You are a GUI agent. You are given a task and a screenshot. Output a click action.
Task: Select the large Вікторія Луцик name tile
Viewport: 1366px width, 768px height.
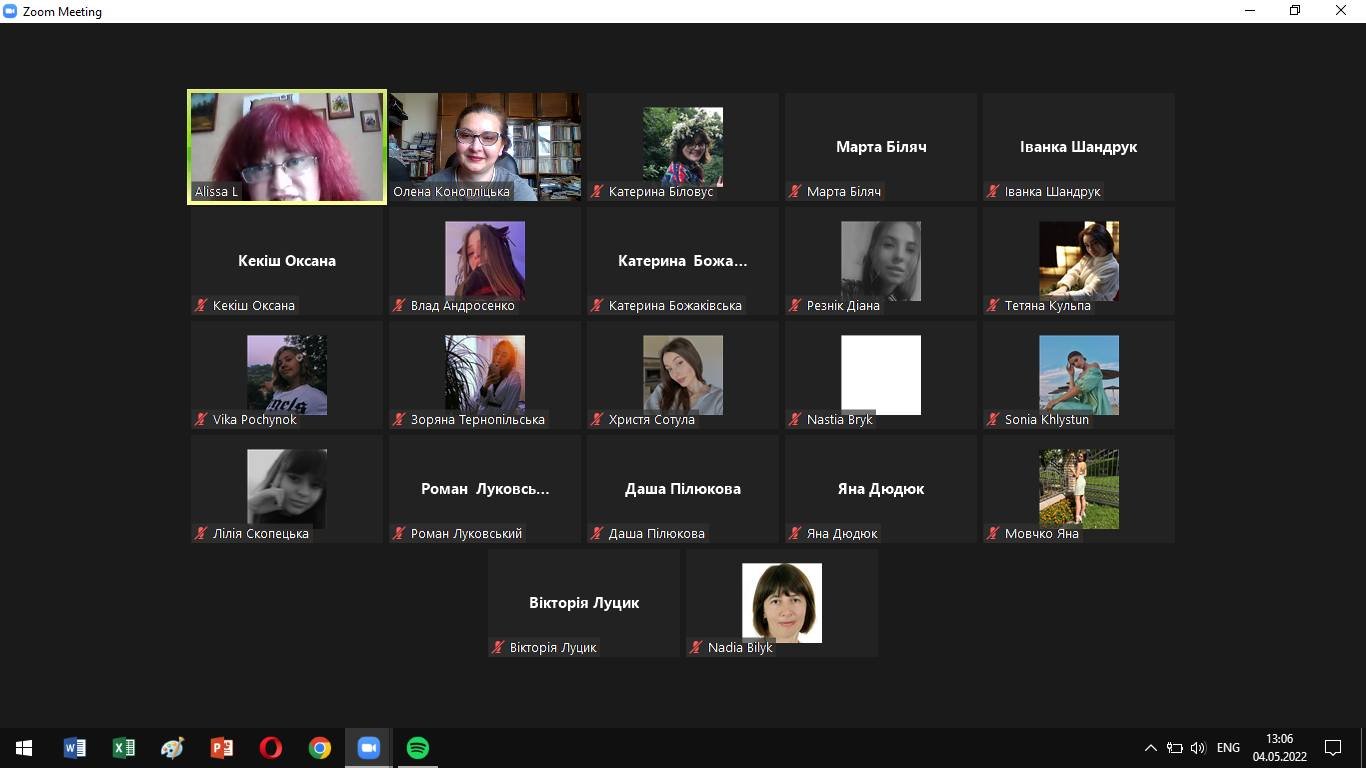tap(584, 603)
